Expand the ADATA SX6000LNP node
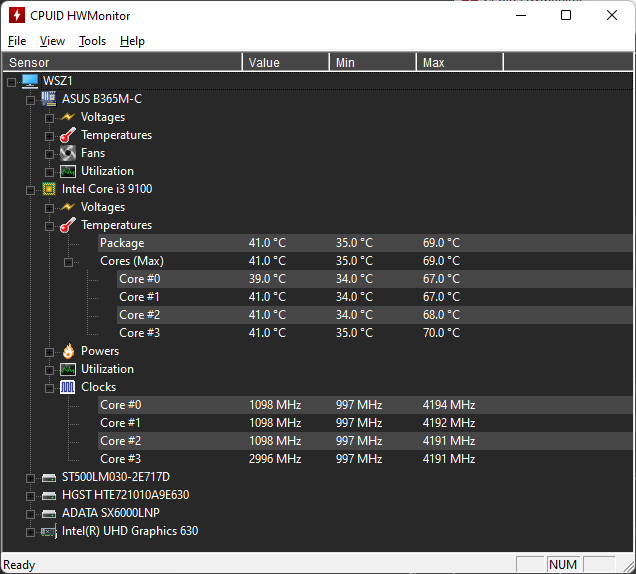The width and height of the screenshot is (636, 574). click(30, 514)
